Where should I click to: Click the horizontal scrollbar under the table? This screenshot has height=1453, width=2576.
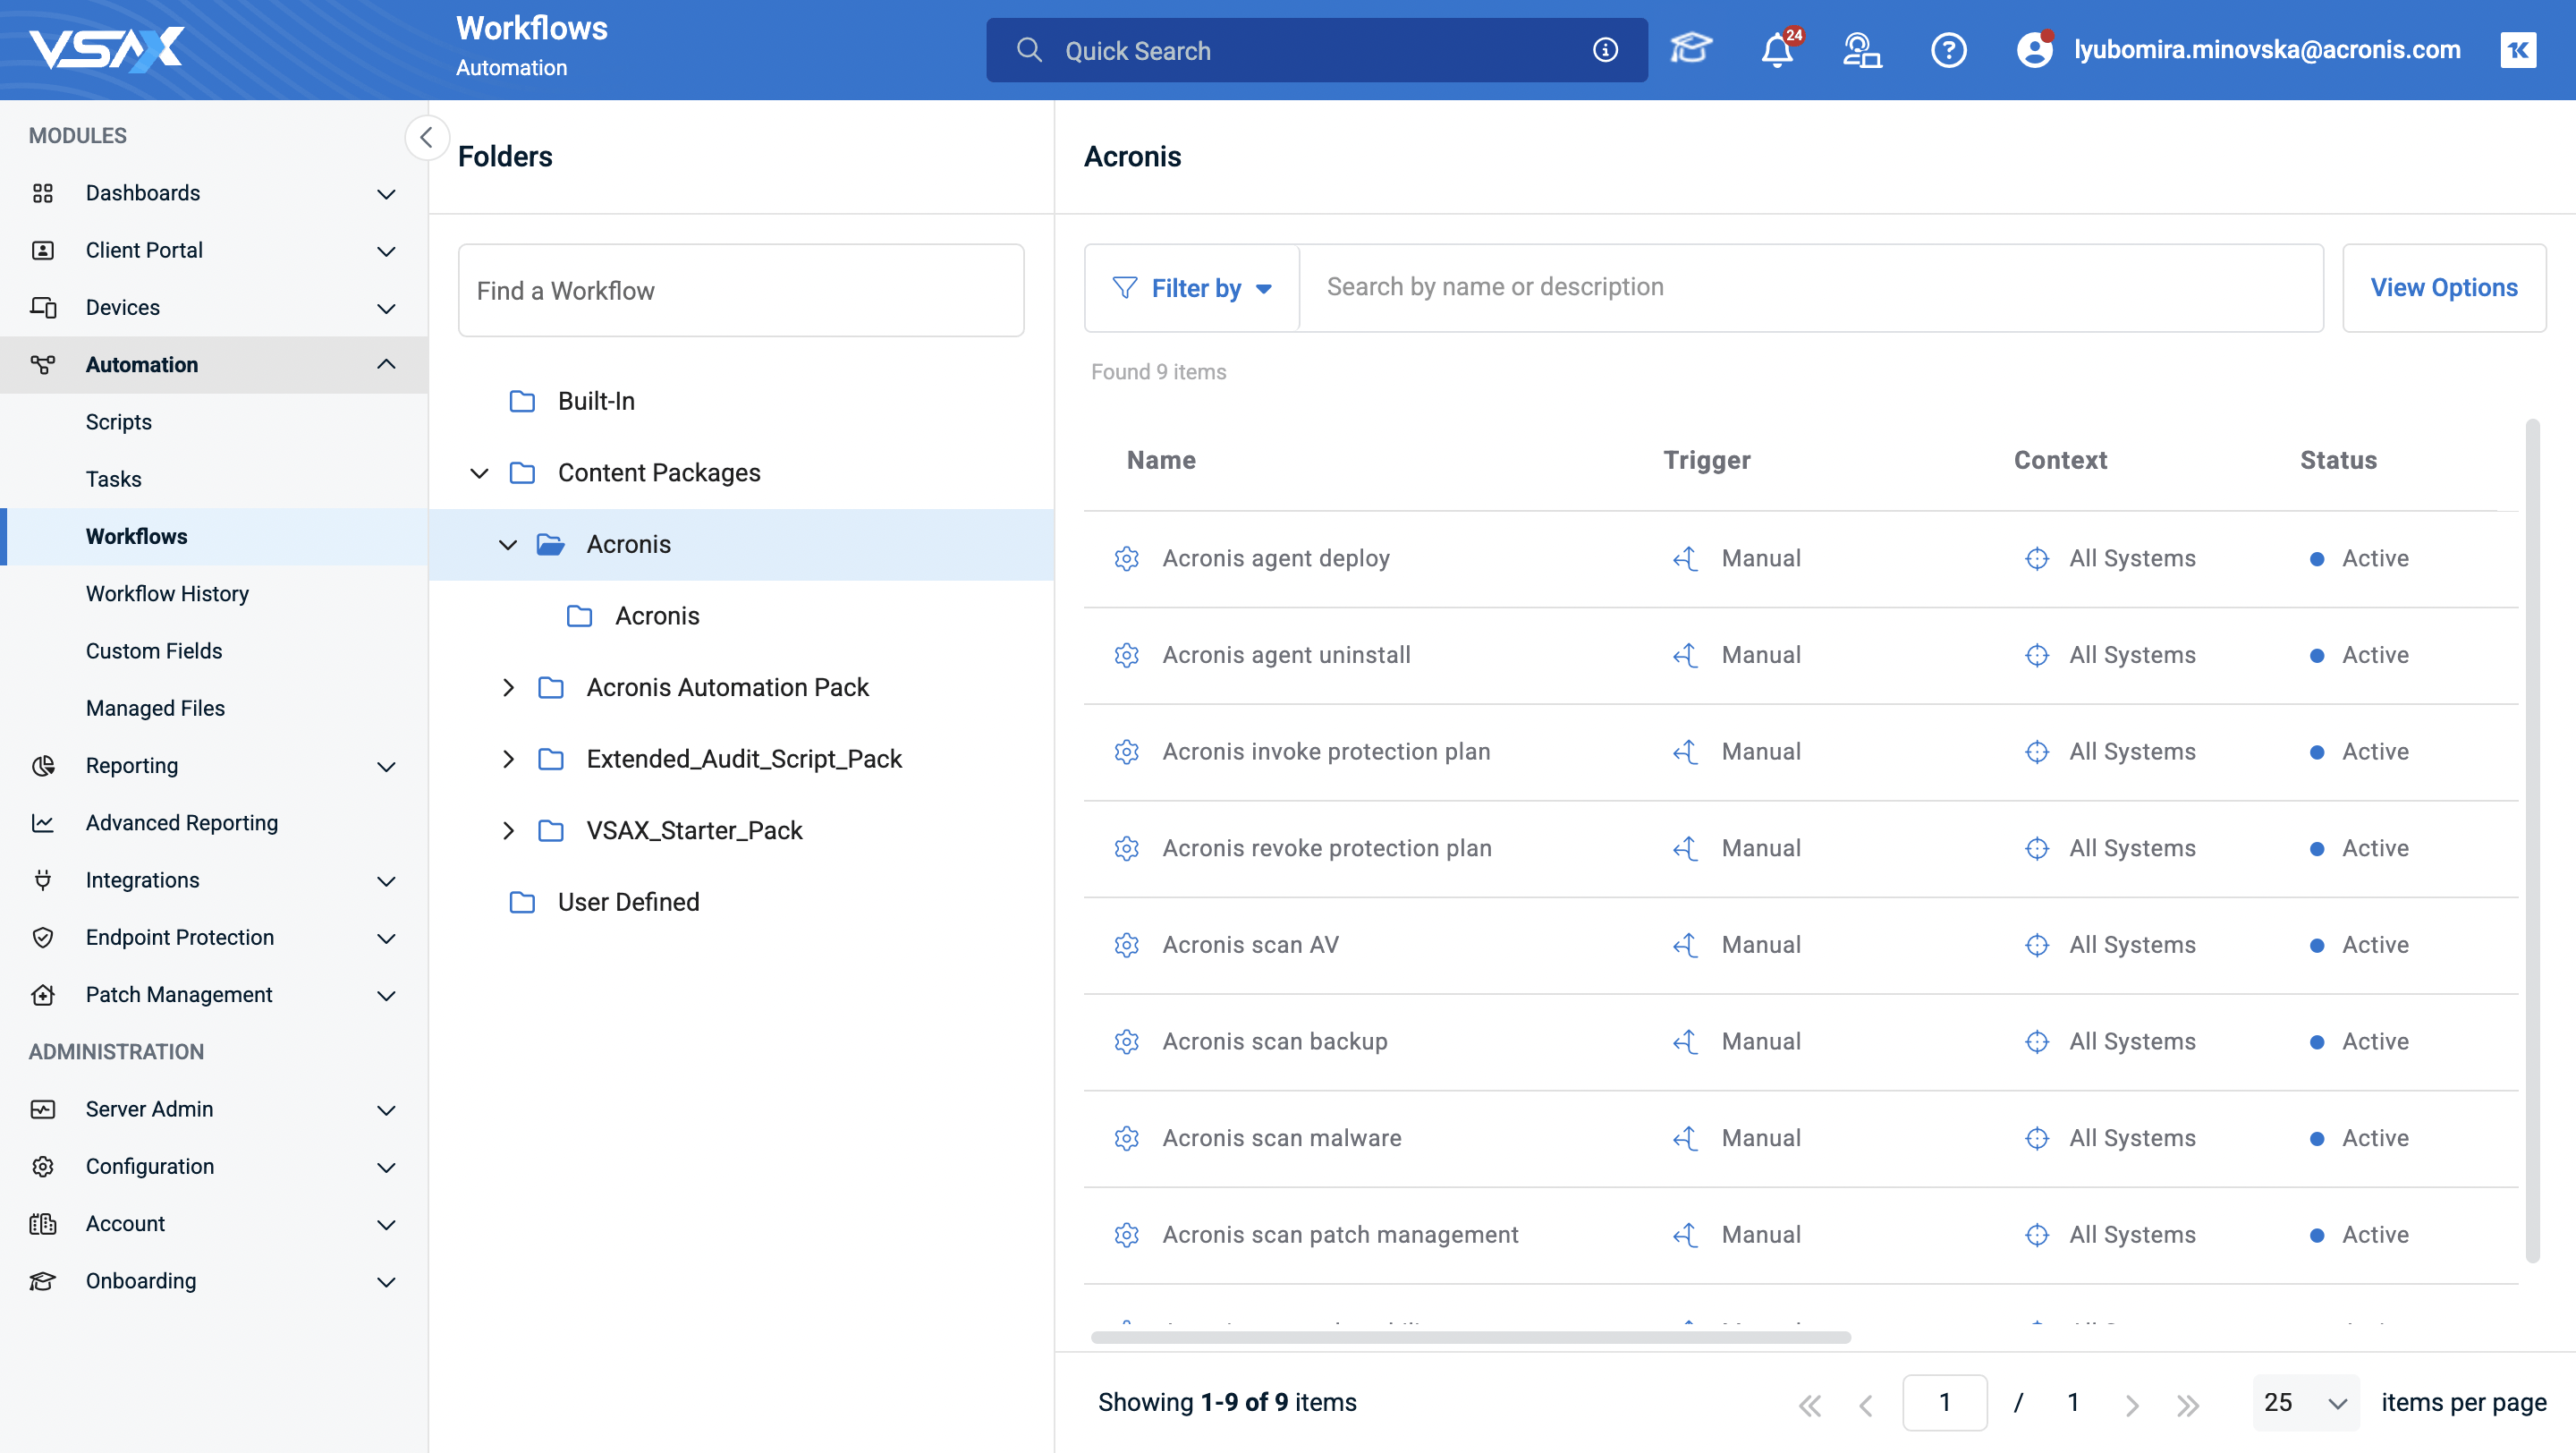(x=1470, y=1337)
